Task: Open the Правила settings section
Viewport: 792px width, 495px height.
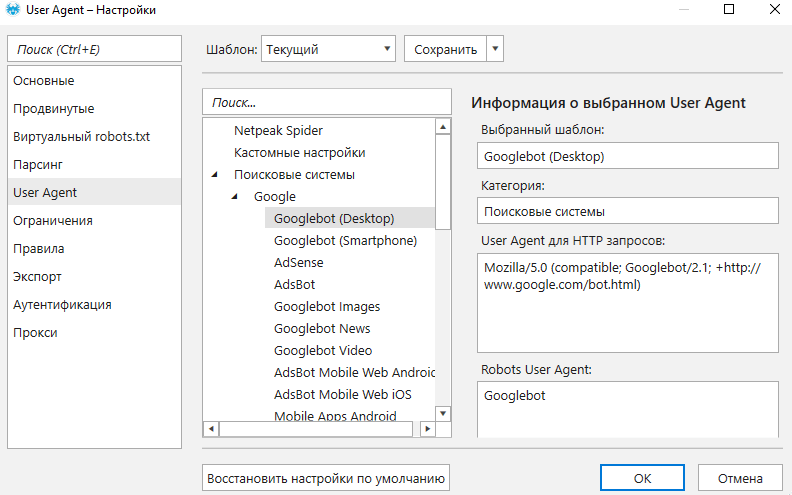Action: [x=94, y=249]
